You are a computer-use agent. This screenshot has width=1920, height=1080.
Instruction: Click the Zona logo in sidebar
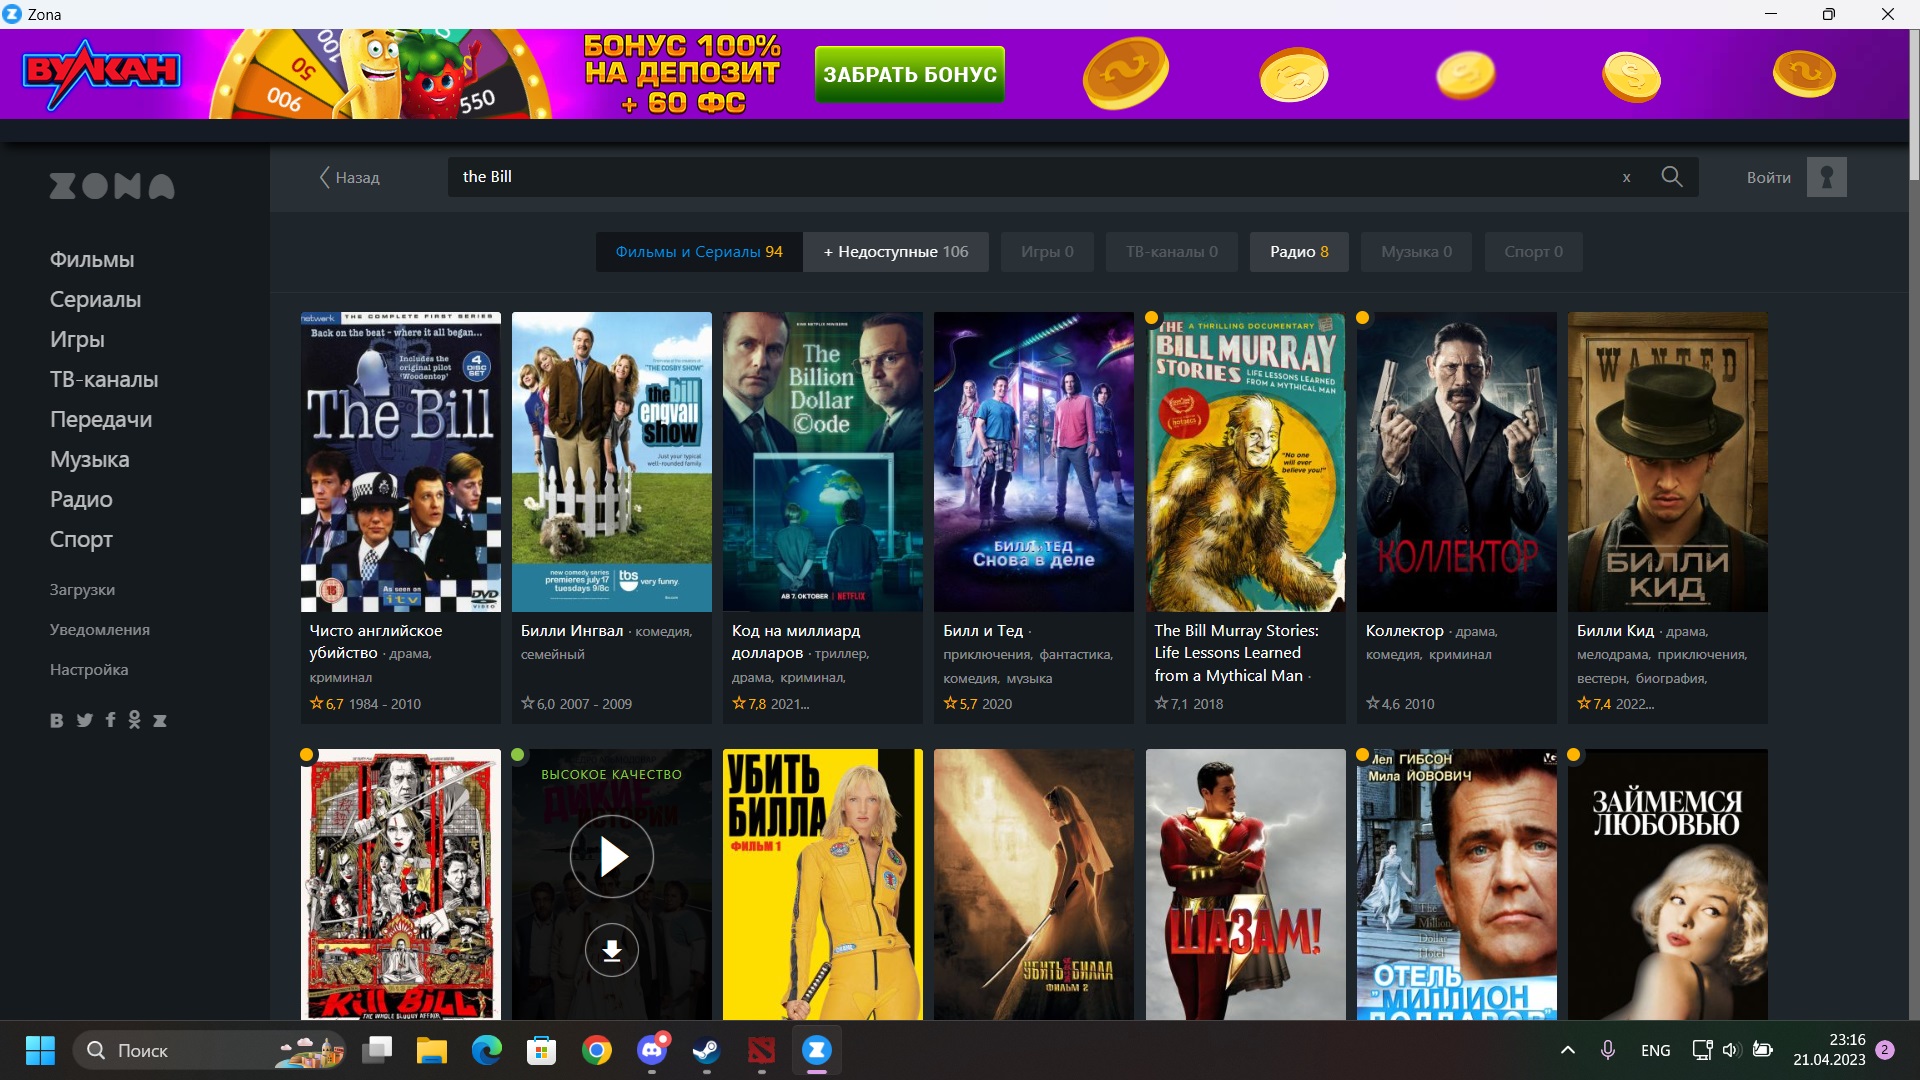[112, 186]
